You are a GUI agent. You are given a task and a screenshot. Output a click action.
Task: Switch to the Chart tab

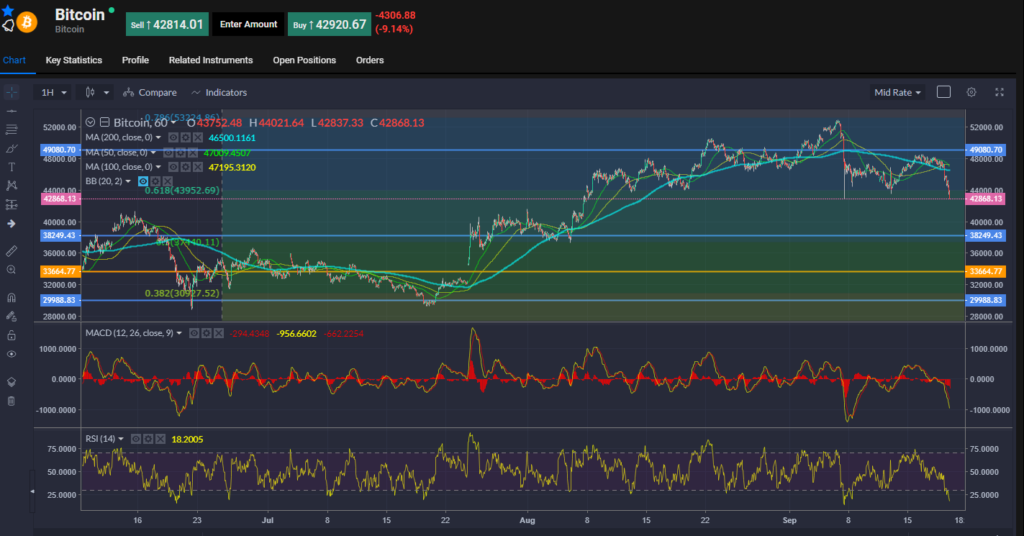click(x=14, y=60)
